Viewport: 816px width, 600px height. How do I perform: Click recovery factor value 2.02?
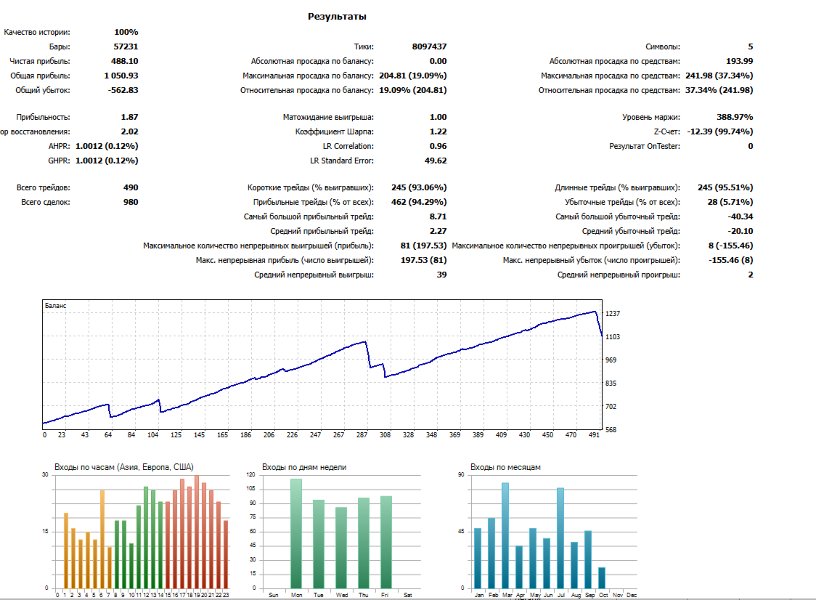pyautogui.click(x=130, y=132)
